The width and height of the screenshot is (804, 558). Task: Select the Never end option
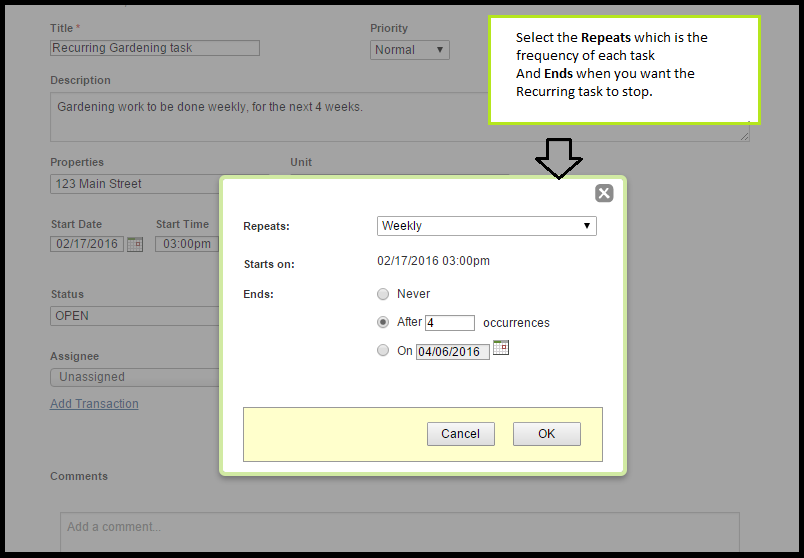(x=383, y=294)
